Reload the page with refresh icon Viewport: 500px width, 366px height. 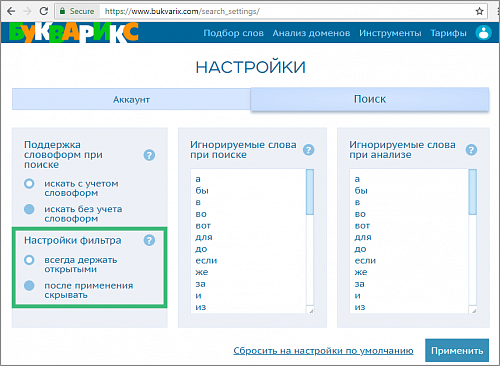(44, 11)
